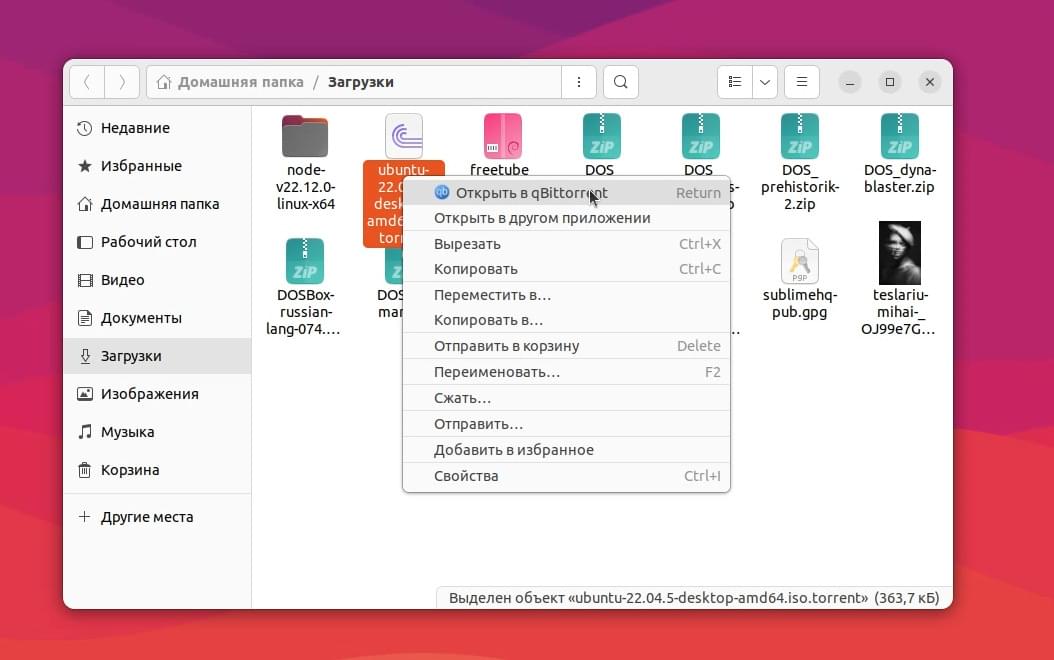Choose Добавить в избранное
This screenshot has width=1054, height=660.
(x=566, y=450)
